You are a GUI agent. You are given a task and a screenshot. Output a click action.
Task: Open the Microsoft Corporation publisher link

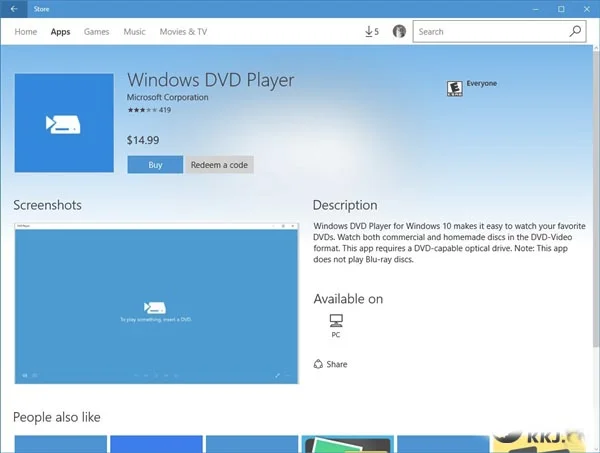(168, 98)
